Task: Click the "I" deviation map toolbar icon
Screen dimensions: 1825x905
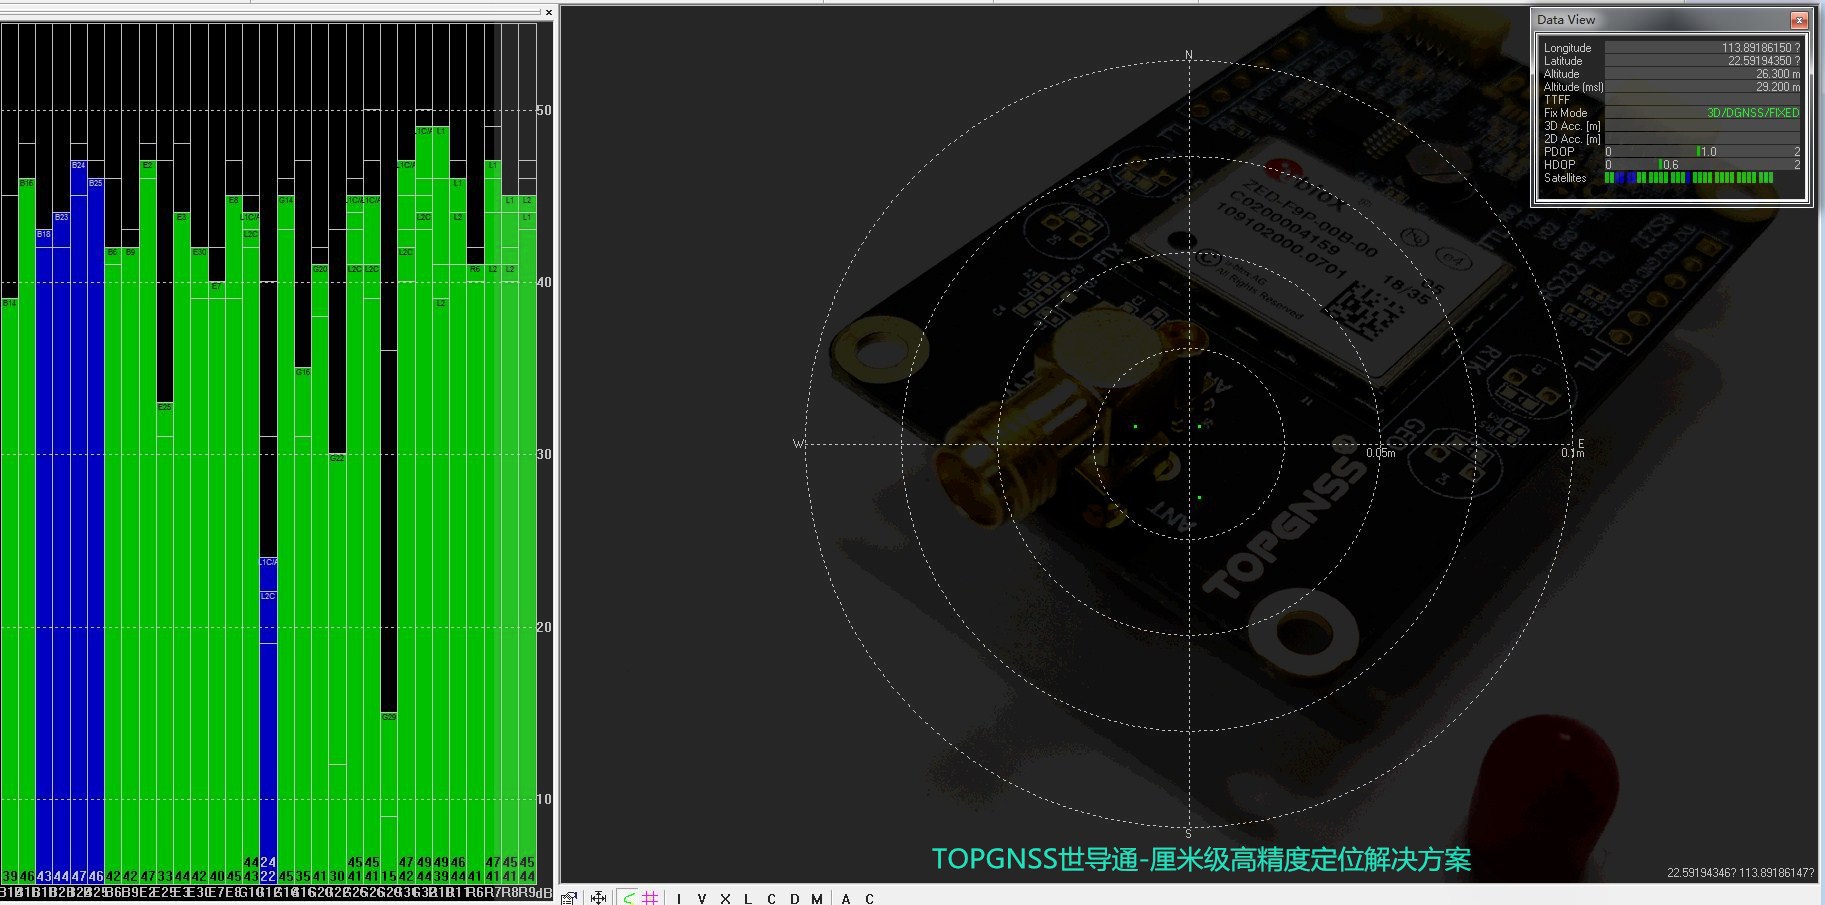Action: click(x=678, y=897)
